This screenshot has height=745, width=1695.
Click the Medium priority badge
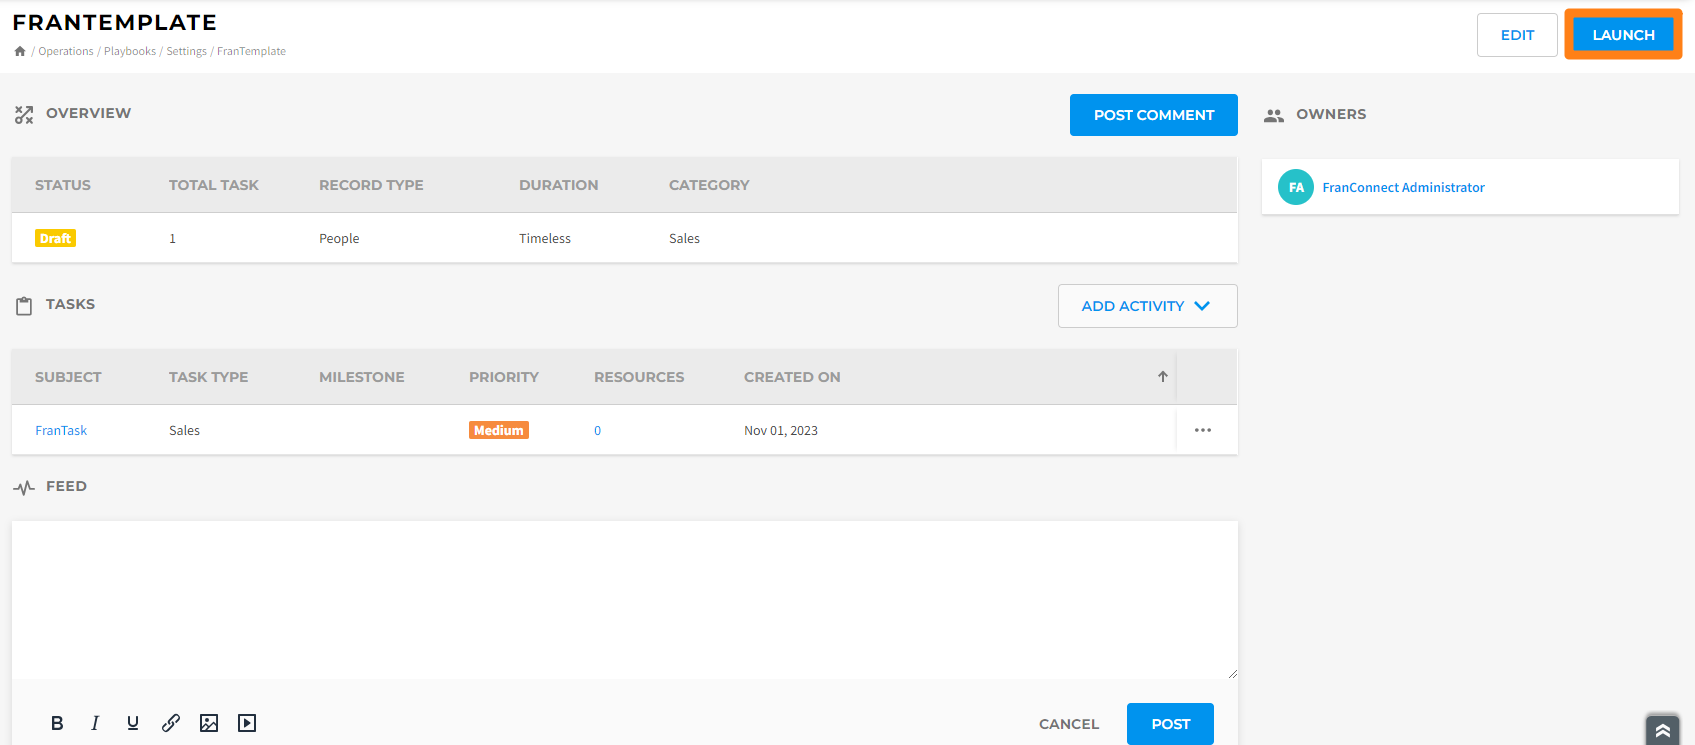499,430
